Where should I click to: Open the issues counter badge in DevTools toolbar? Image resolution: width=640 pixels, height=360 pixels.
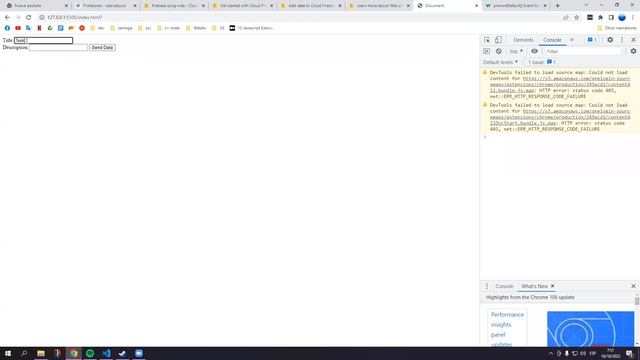(592, 40)
